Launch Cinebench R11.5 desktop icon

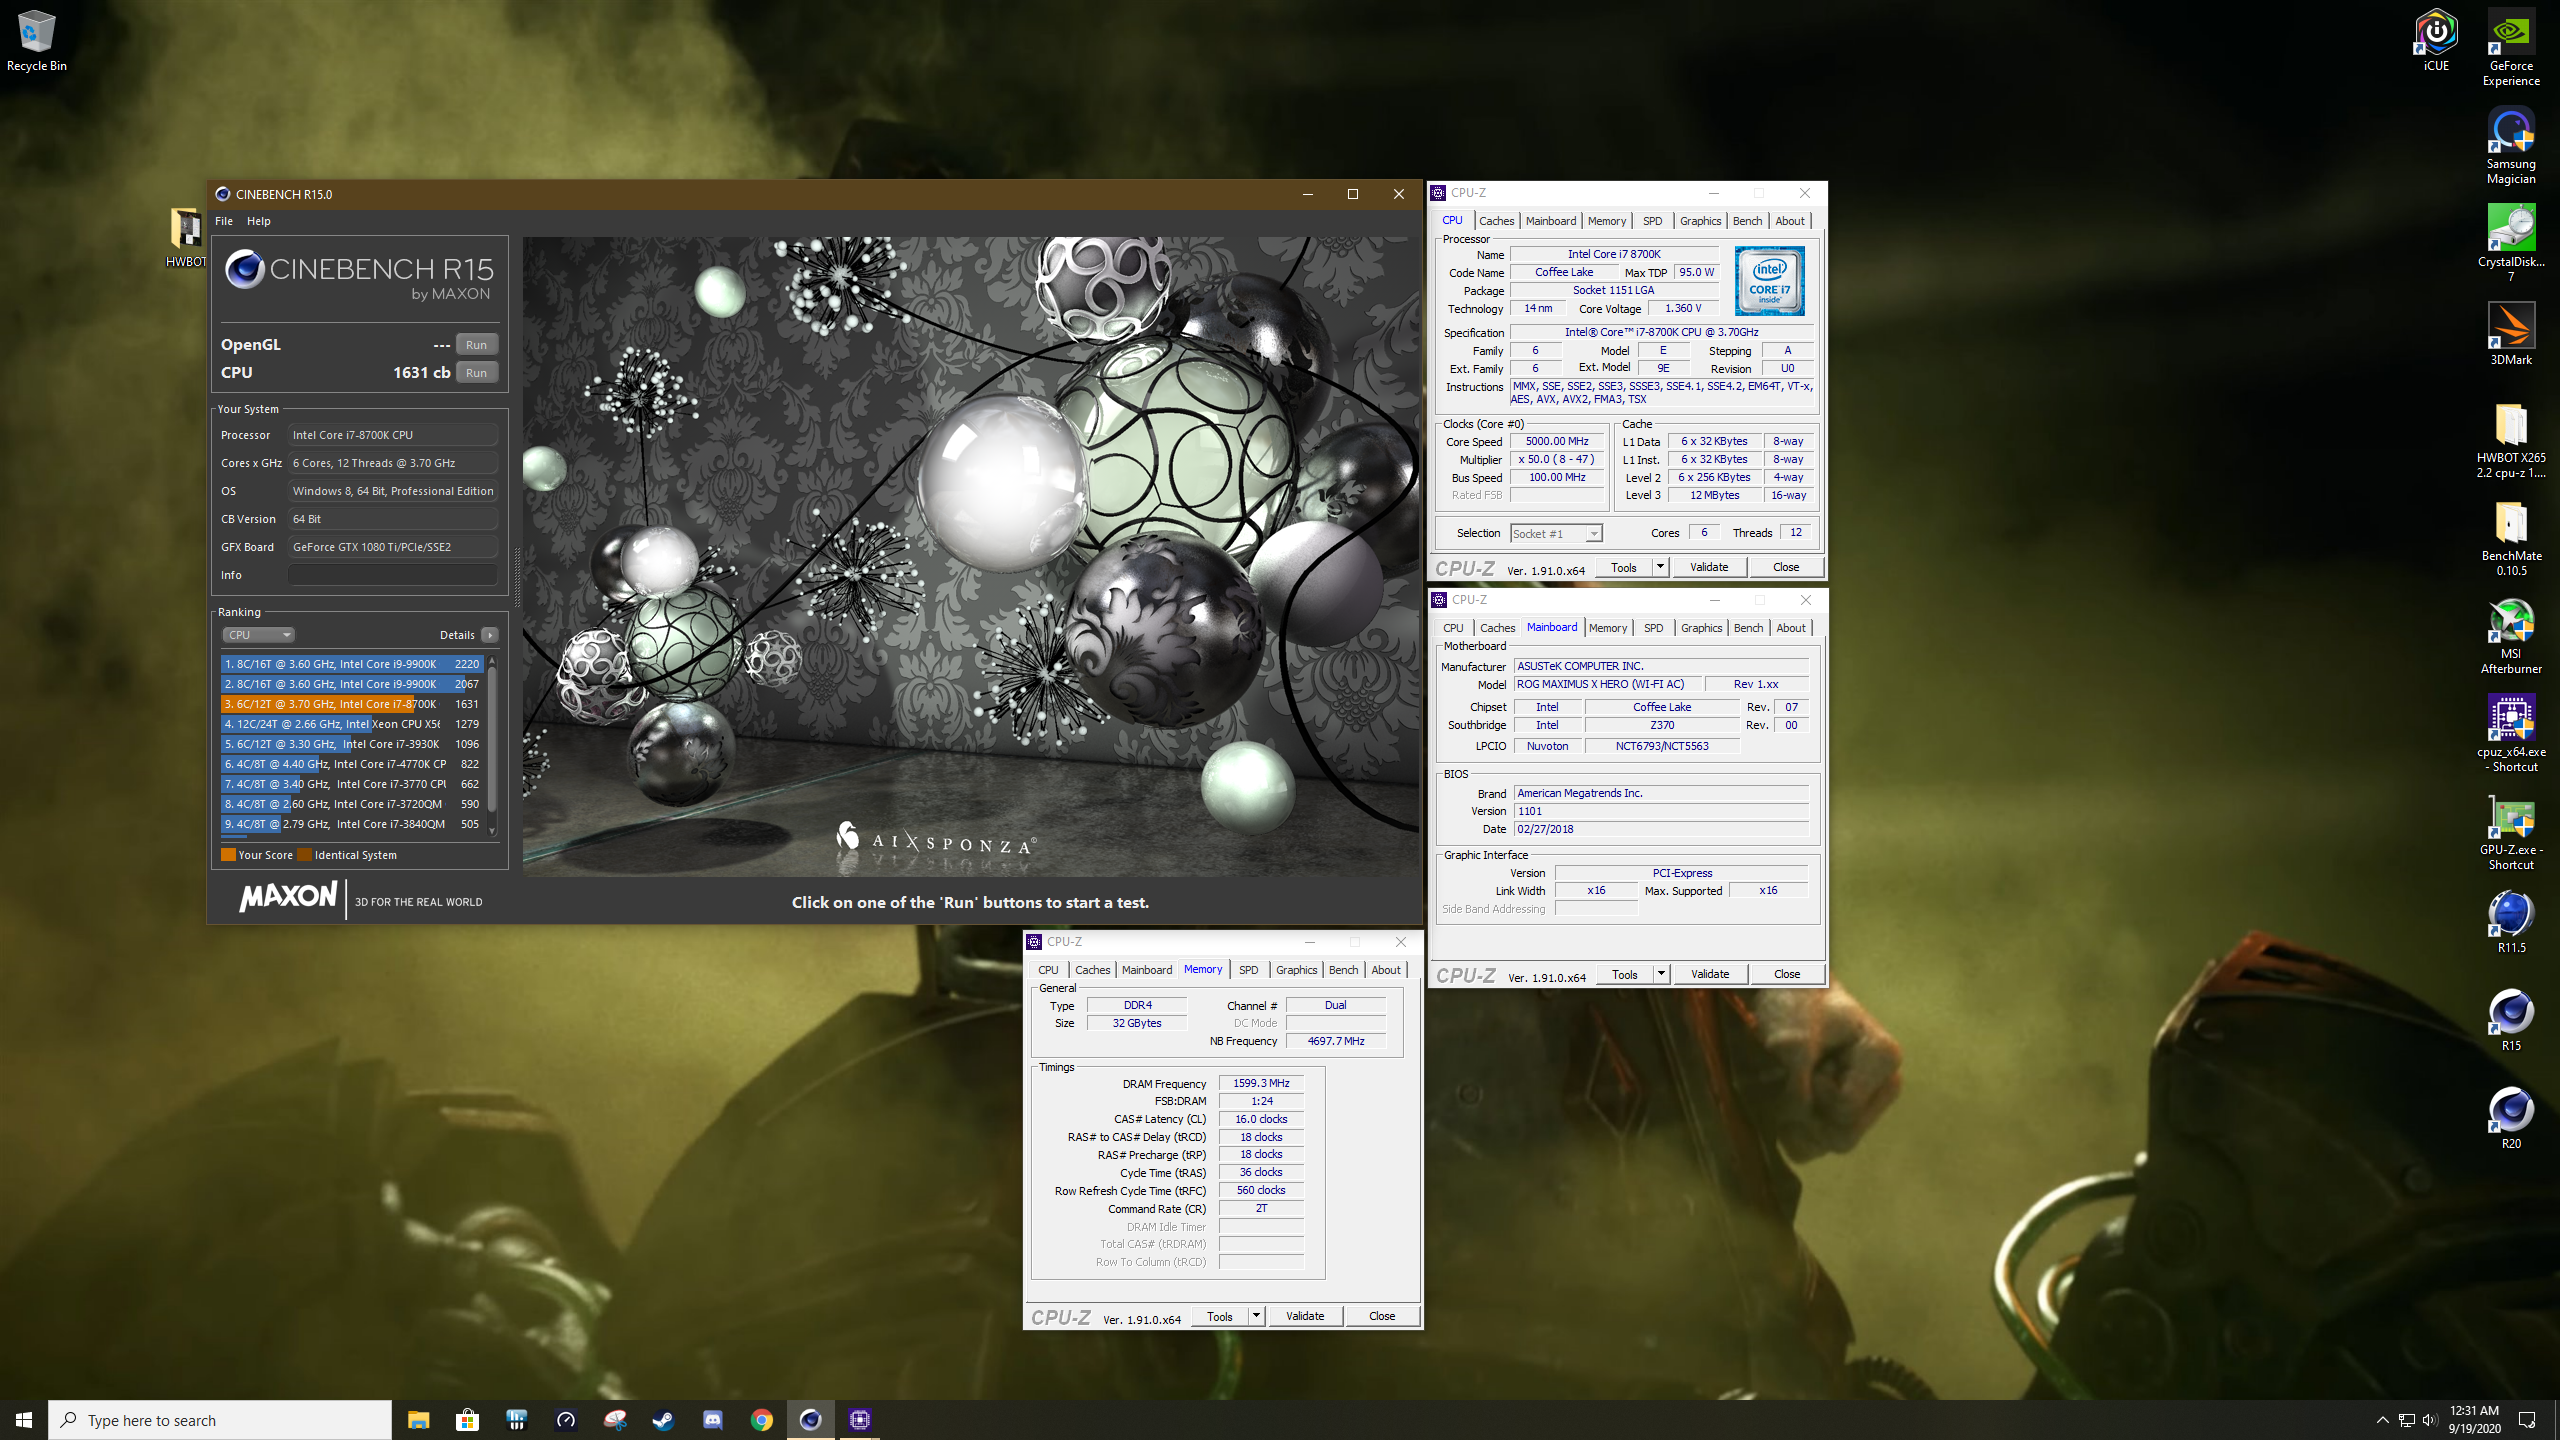(2510, 922)
